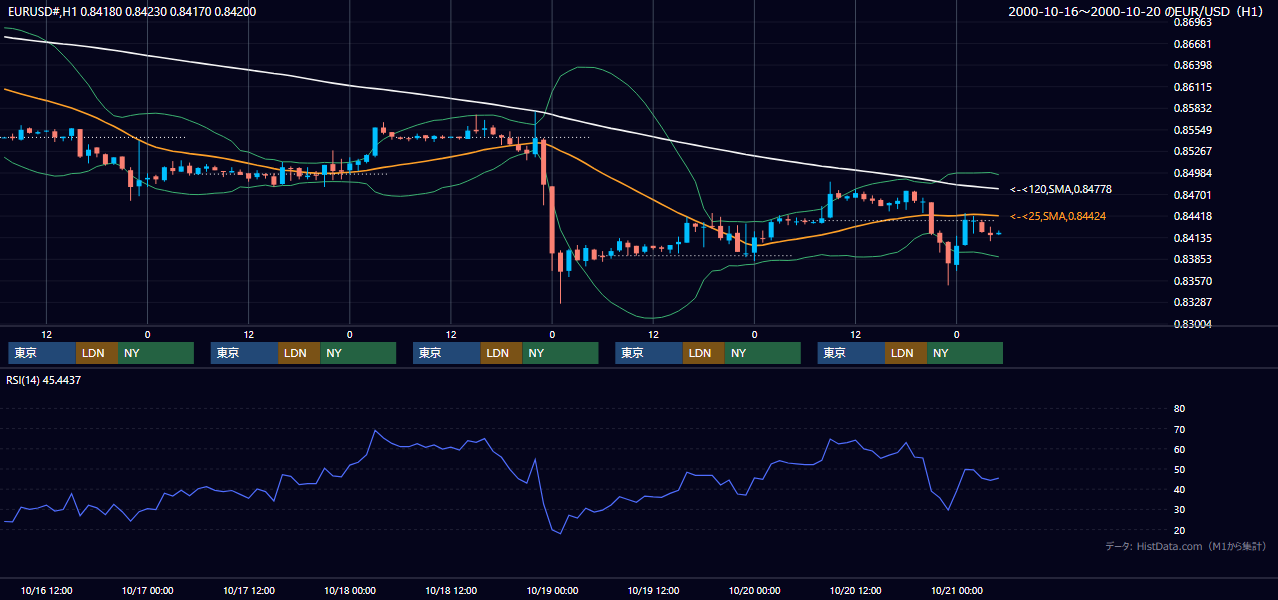The width and height of the screenshot is (1278, 600).
Task: Click price axis value 0.84701
Action: [x=1192, y=195]
